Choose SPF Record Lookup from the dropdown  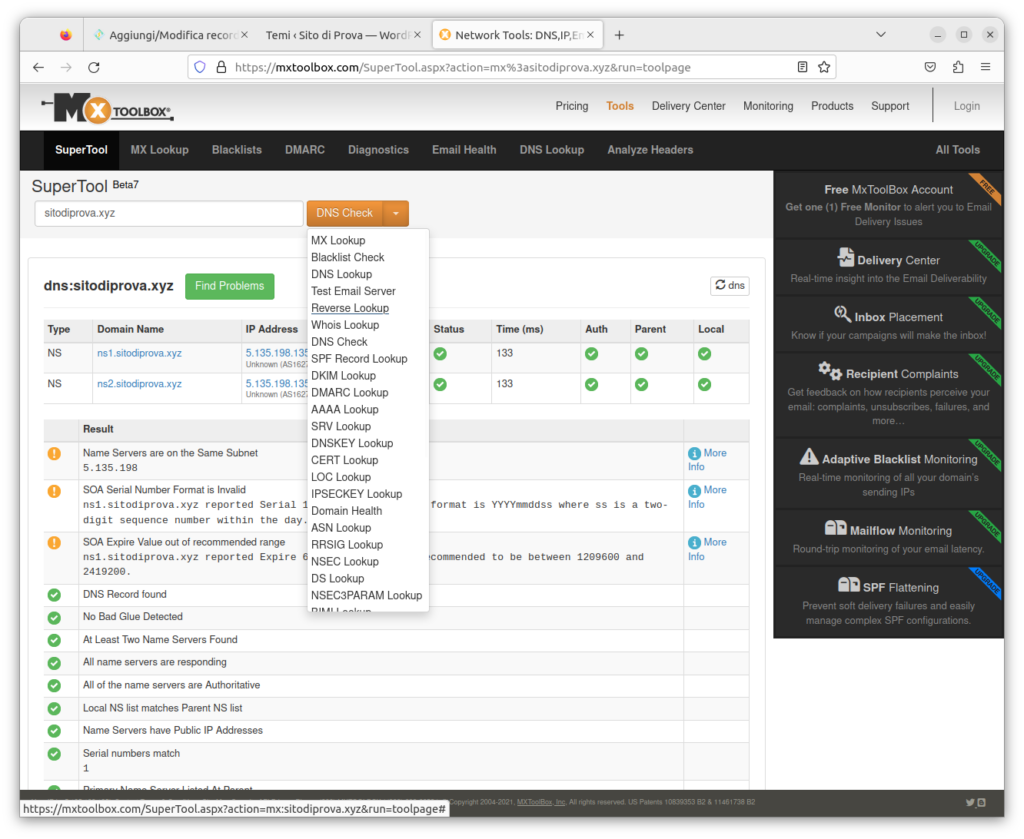click(x=359, y=359)
